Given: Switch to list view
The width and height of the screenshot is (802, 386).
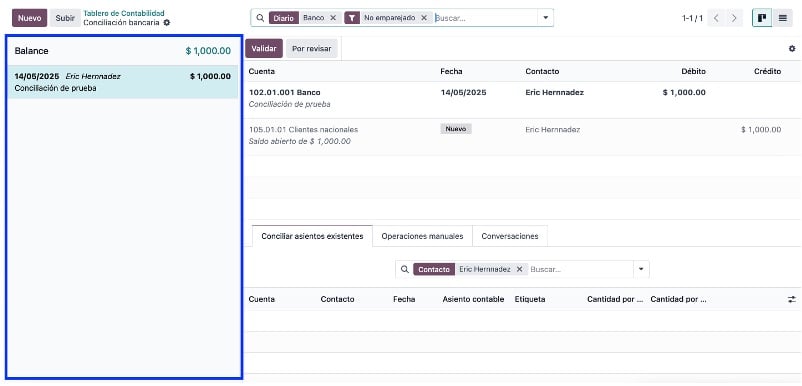Looking at the screenshot, I should click(783, 18).
